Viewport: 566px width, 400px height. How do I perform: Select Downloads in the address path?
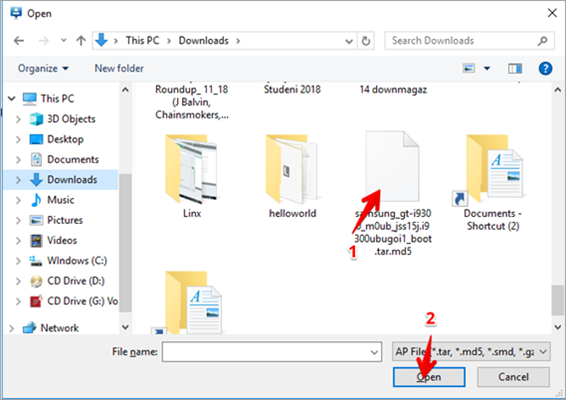click(204, 40)
